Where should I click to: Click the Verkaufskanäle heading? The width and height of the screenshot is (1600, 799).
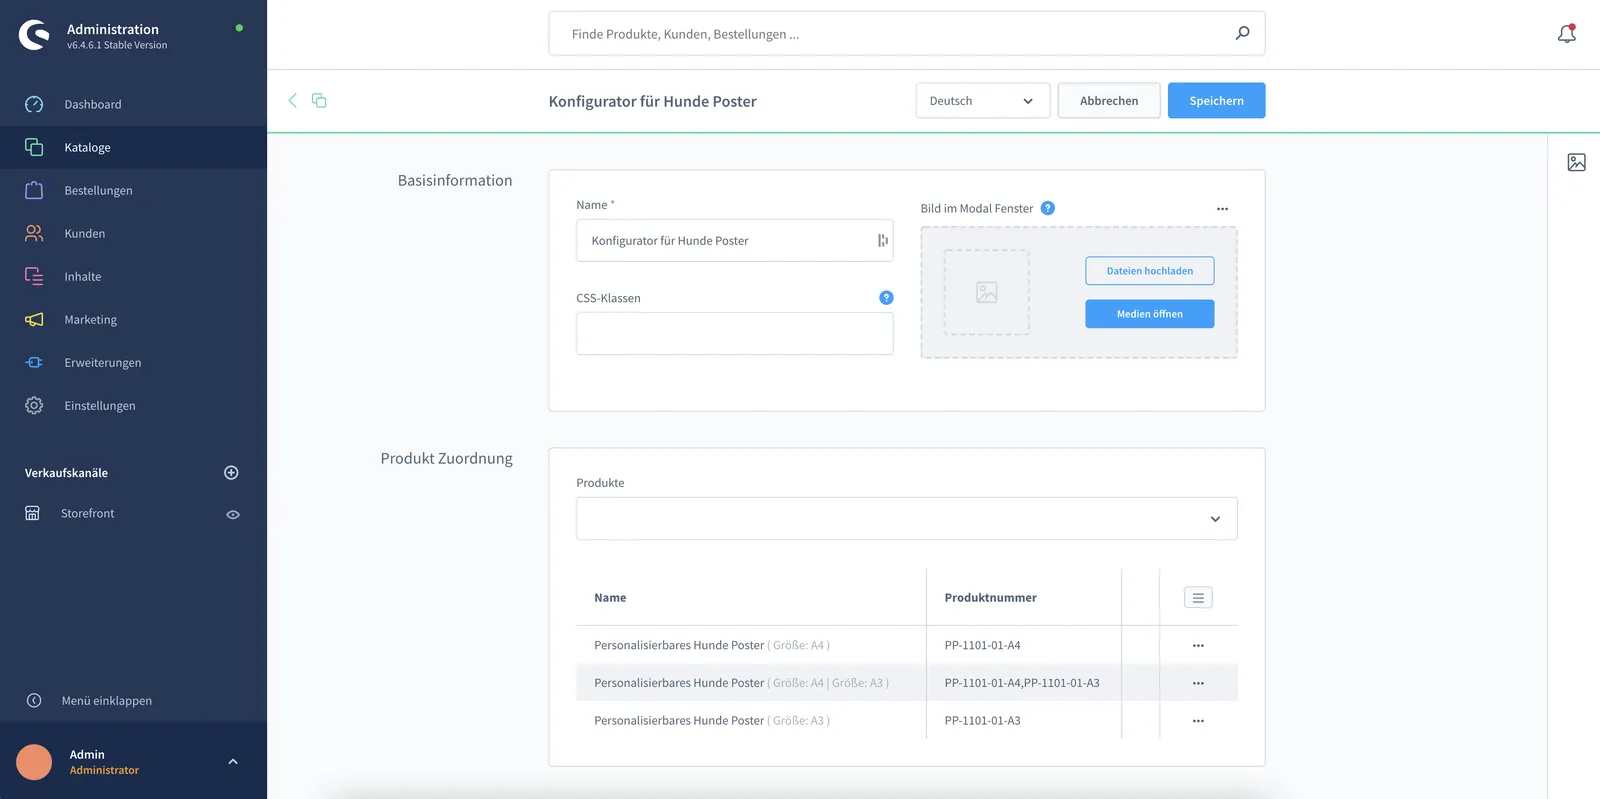[x=66, y=473]
